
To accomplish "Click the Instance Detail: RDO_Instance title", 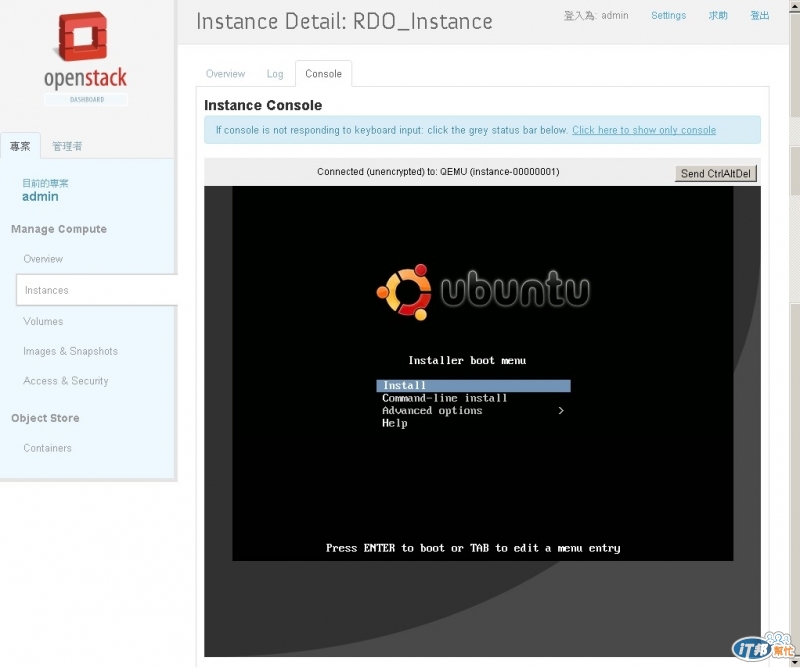I will [344, 21].
